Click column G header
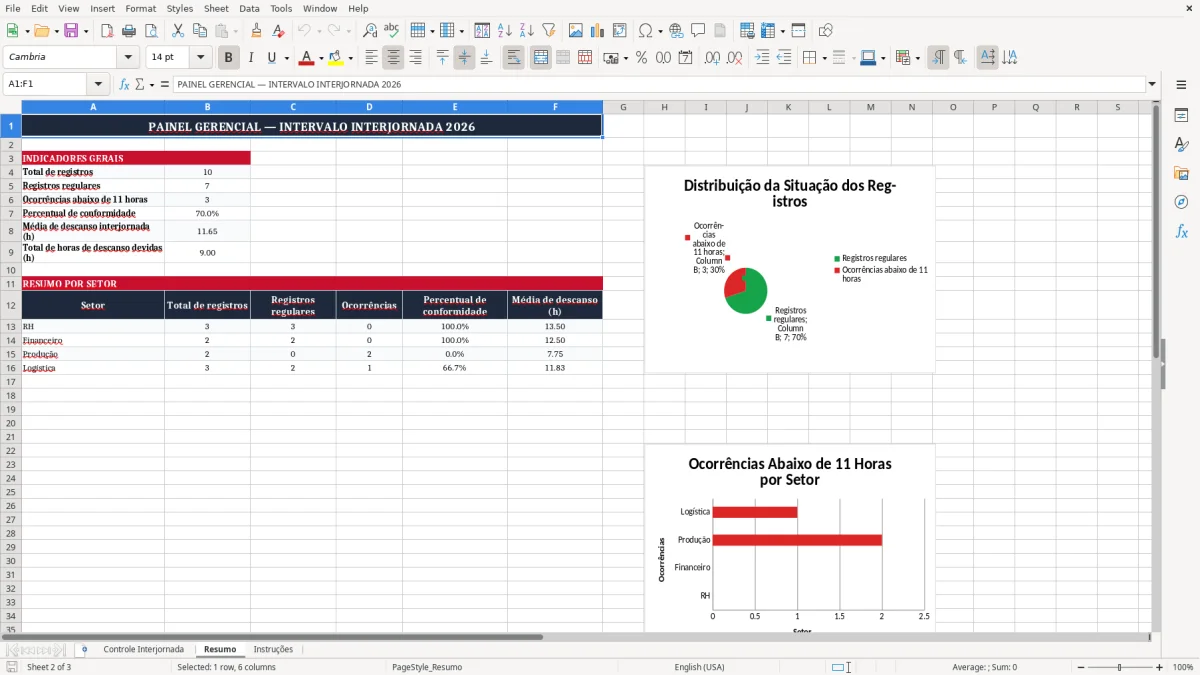Image resolution: width=1200 pixels, height=675 pixels. pos(623,107)
